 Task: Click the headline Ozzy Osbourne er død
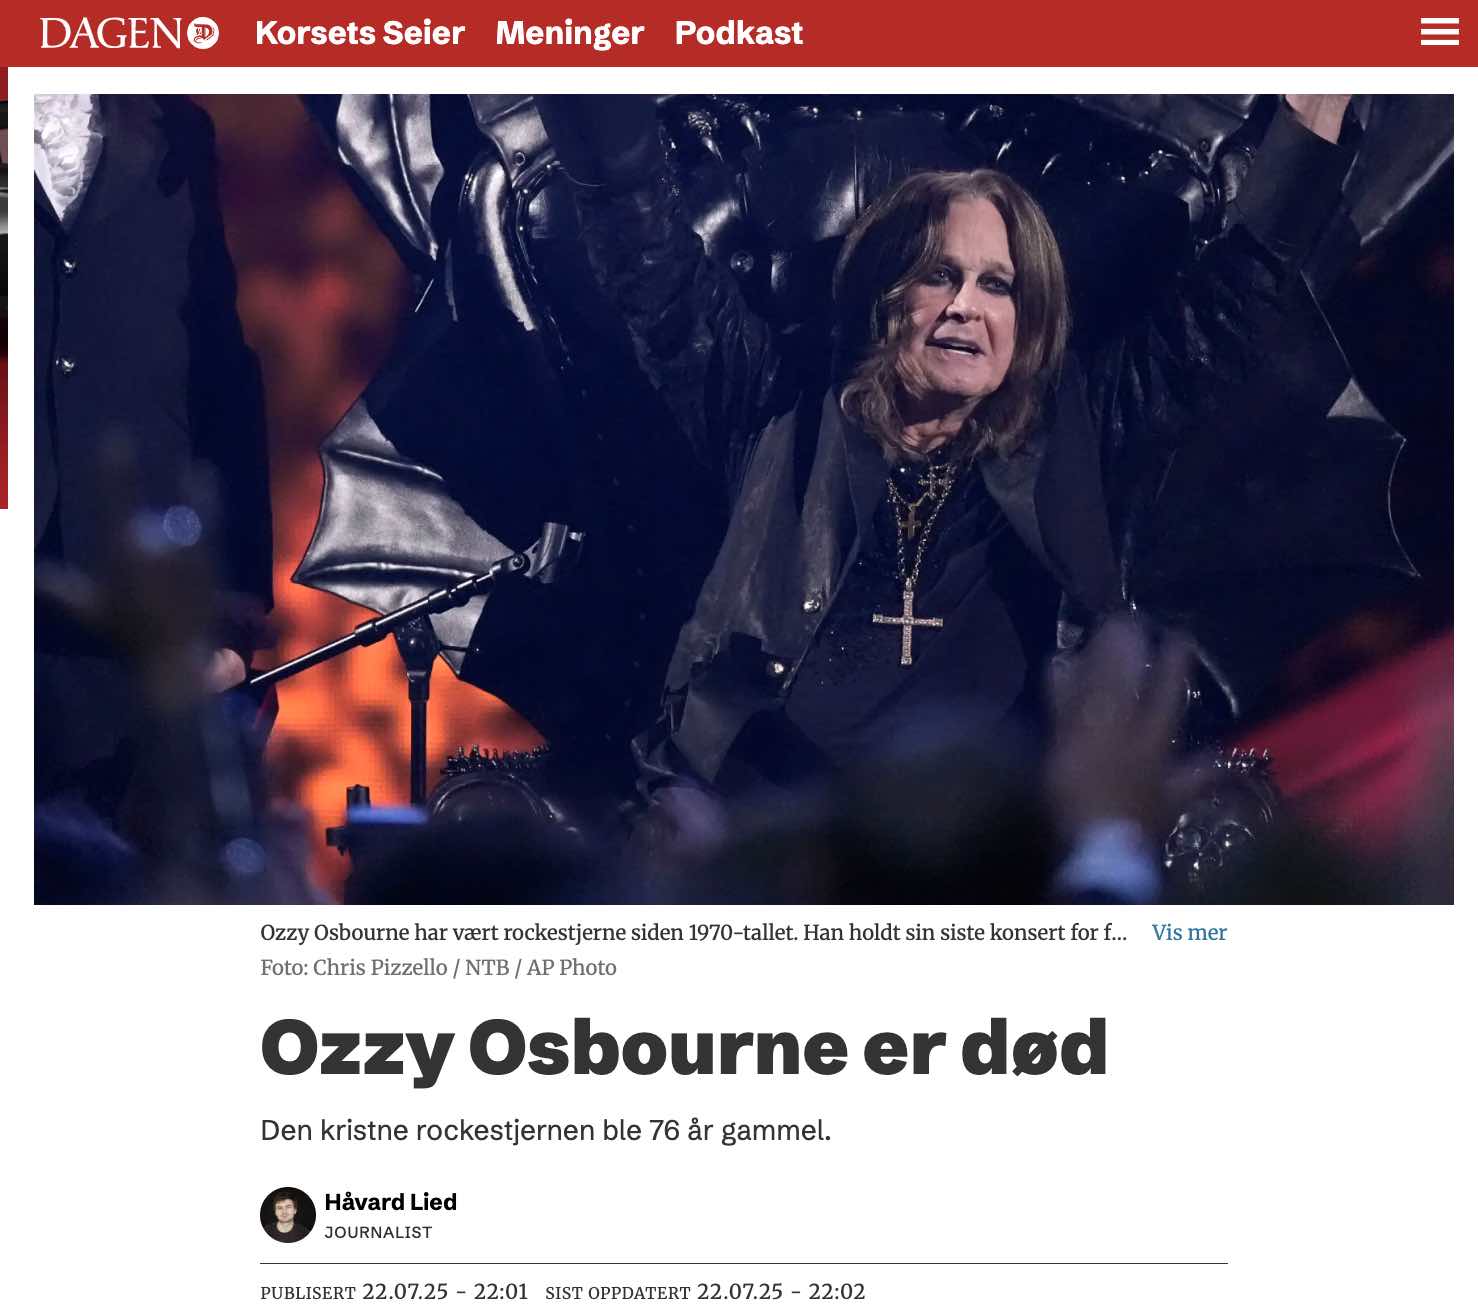(x=684, y=1049)
